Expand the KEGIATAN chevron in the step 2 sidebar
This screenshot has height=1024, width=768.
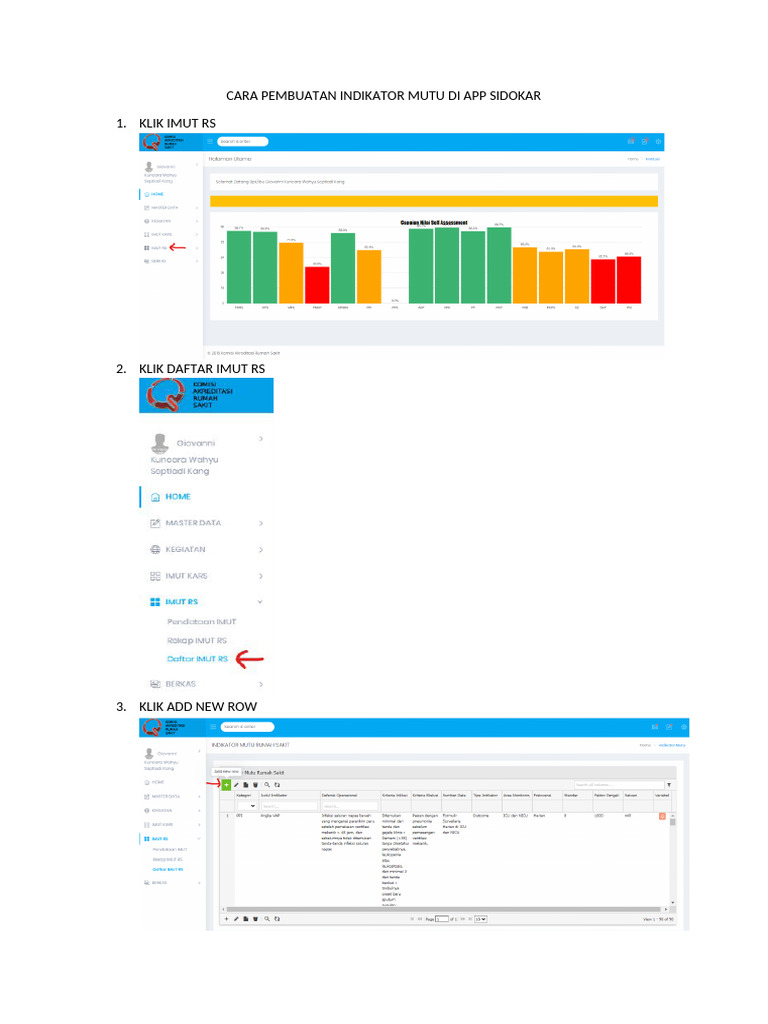point(261,550)
